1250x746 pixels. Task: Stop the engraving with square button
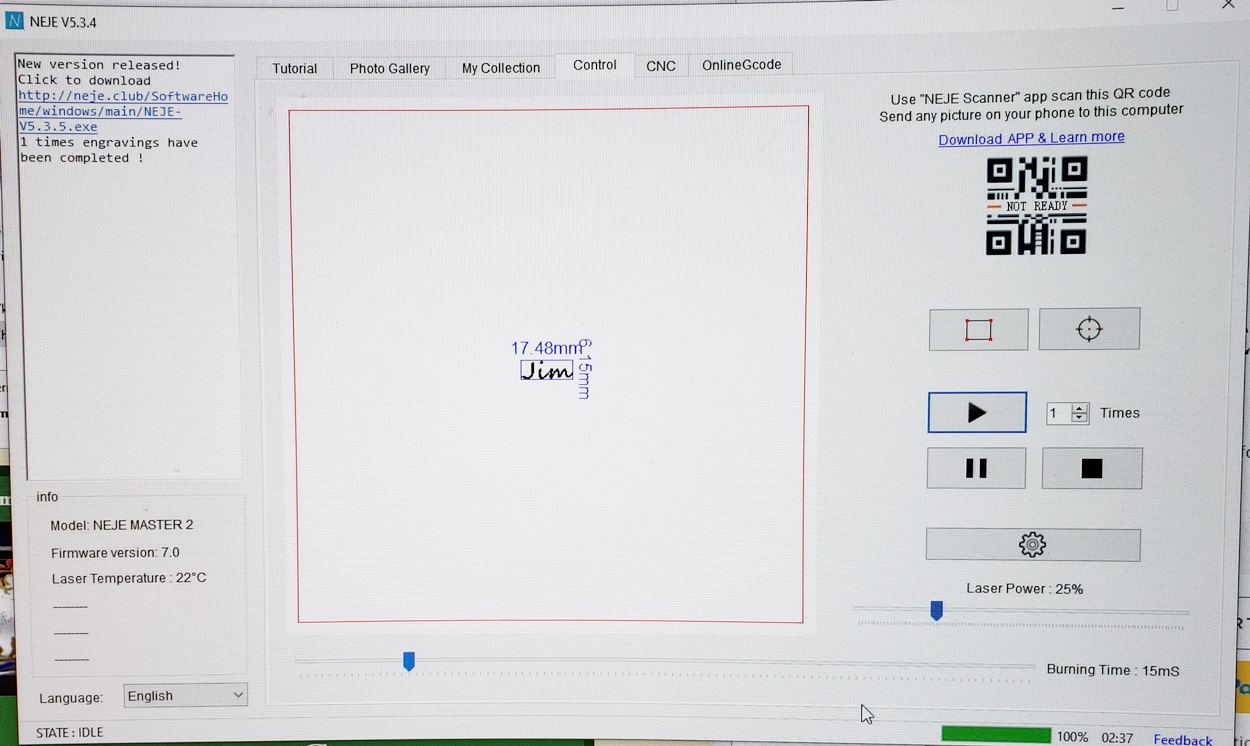pyautogui.click(x=1091, y=468)
